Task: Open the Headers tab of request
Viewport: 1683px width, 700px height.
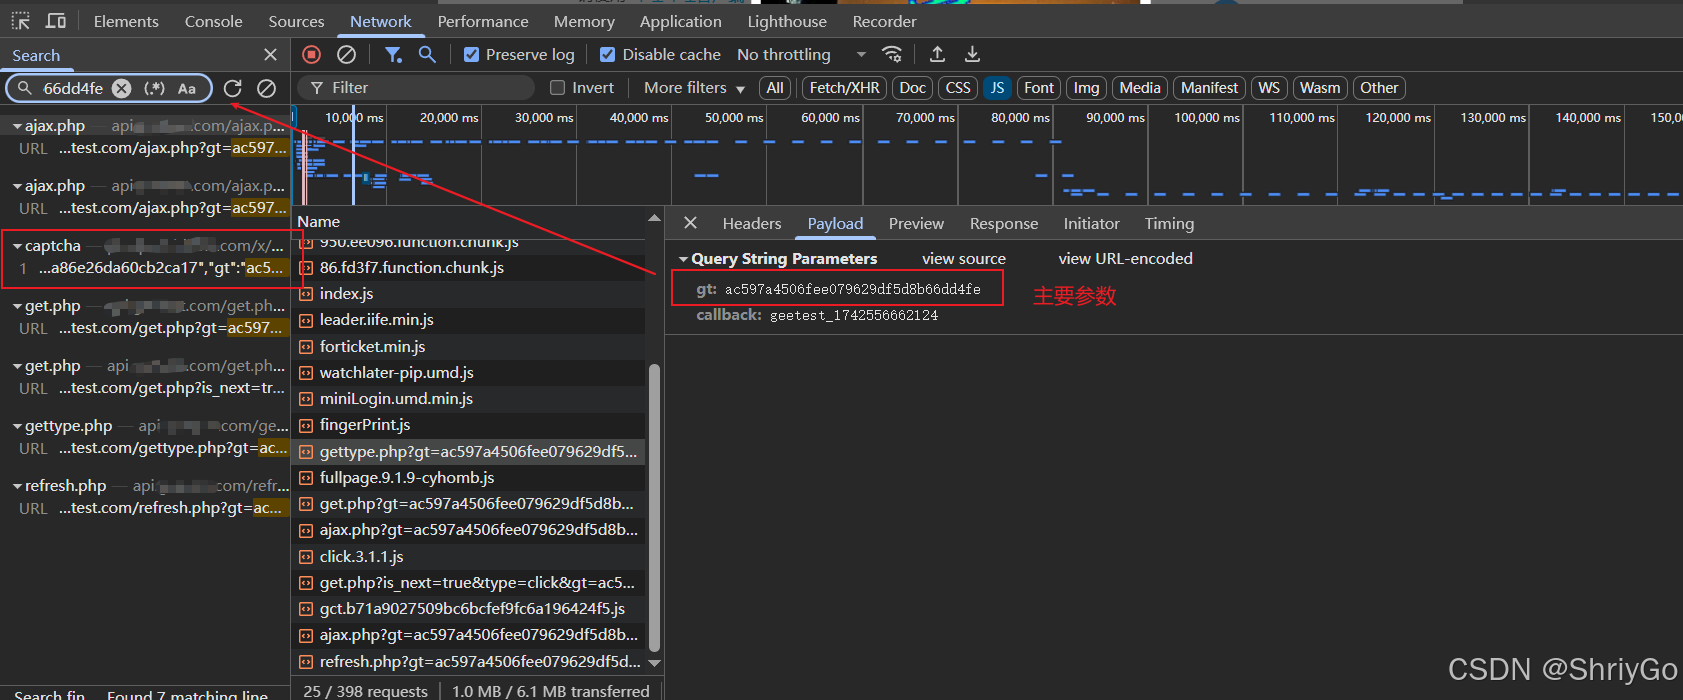Action: coord(752,224)
